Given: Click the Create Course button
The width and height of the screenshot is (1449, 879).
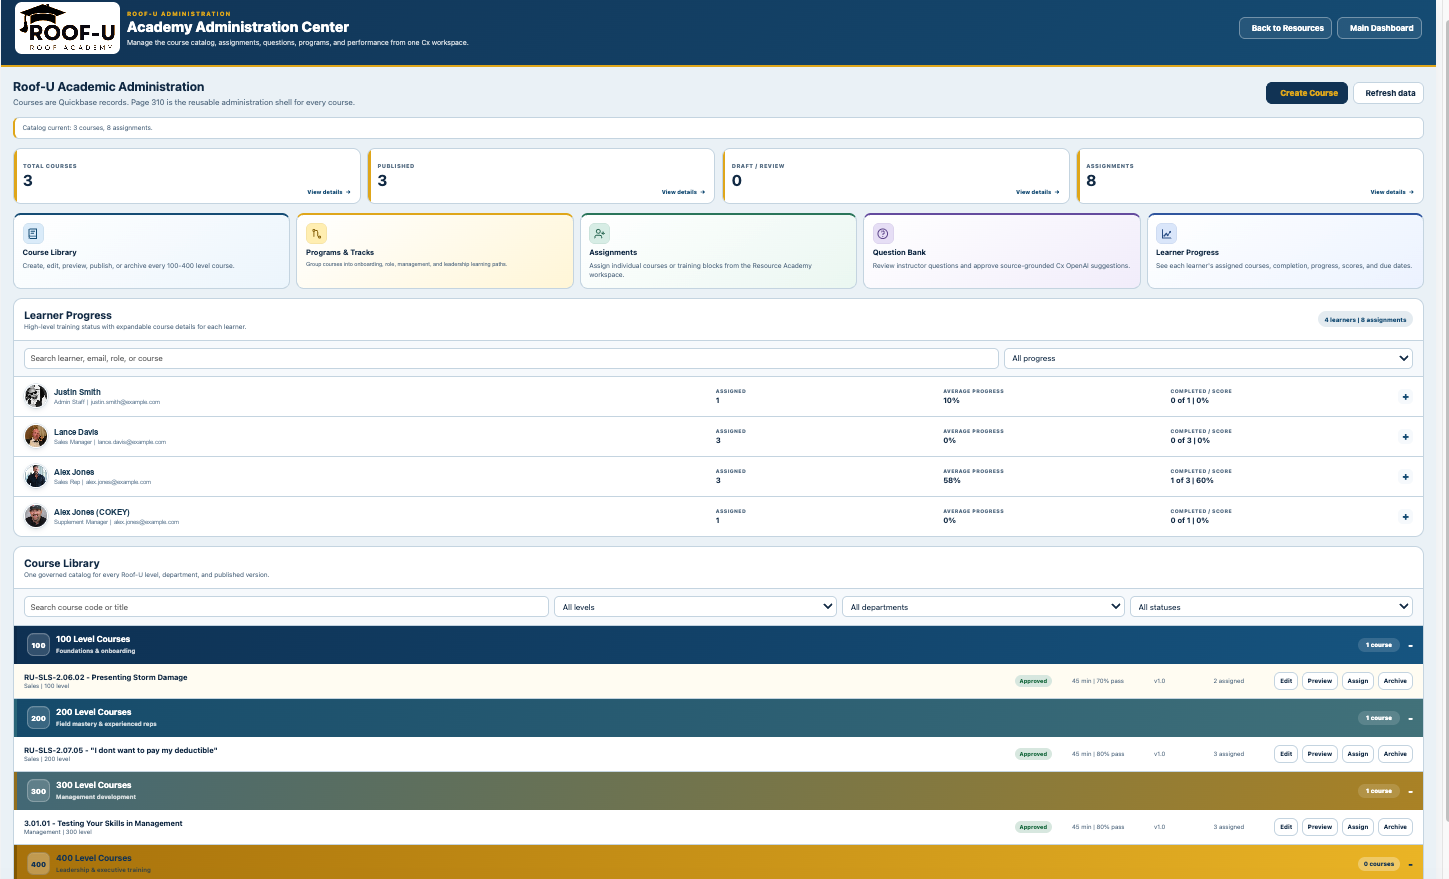Looking at the screenshot, I should (x=1307, y=93).
